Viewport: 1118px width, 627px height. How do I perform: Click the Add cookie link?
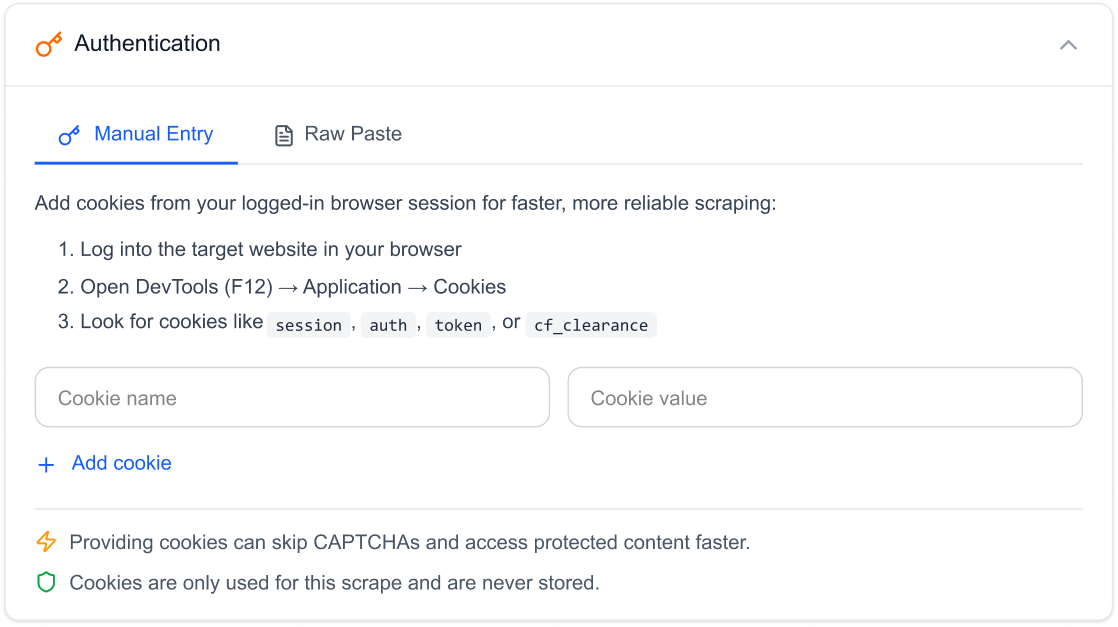pos(121,463)
